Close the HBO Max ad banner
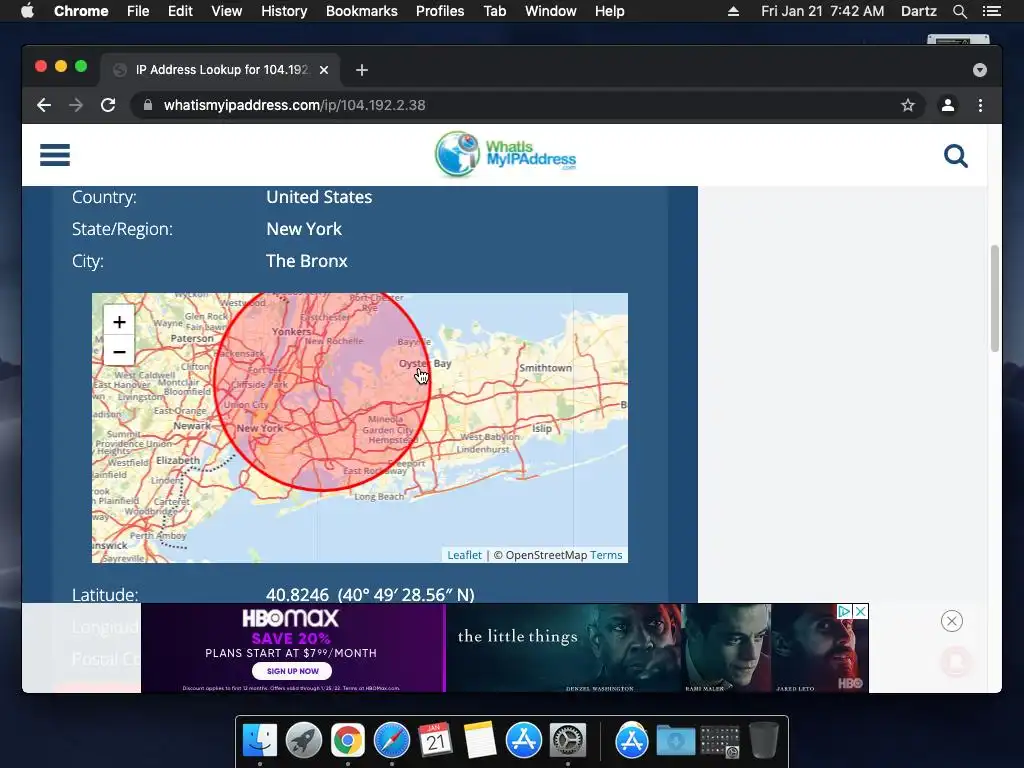The height and width of the screenshot is (768, 1024). pos(861,611)
